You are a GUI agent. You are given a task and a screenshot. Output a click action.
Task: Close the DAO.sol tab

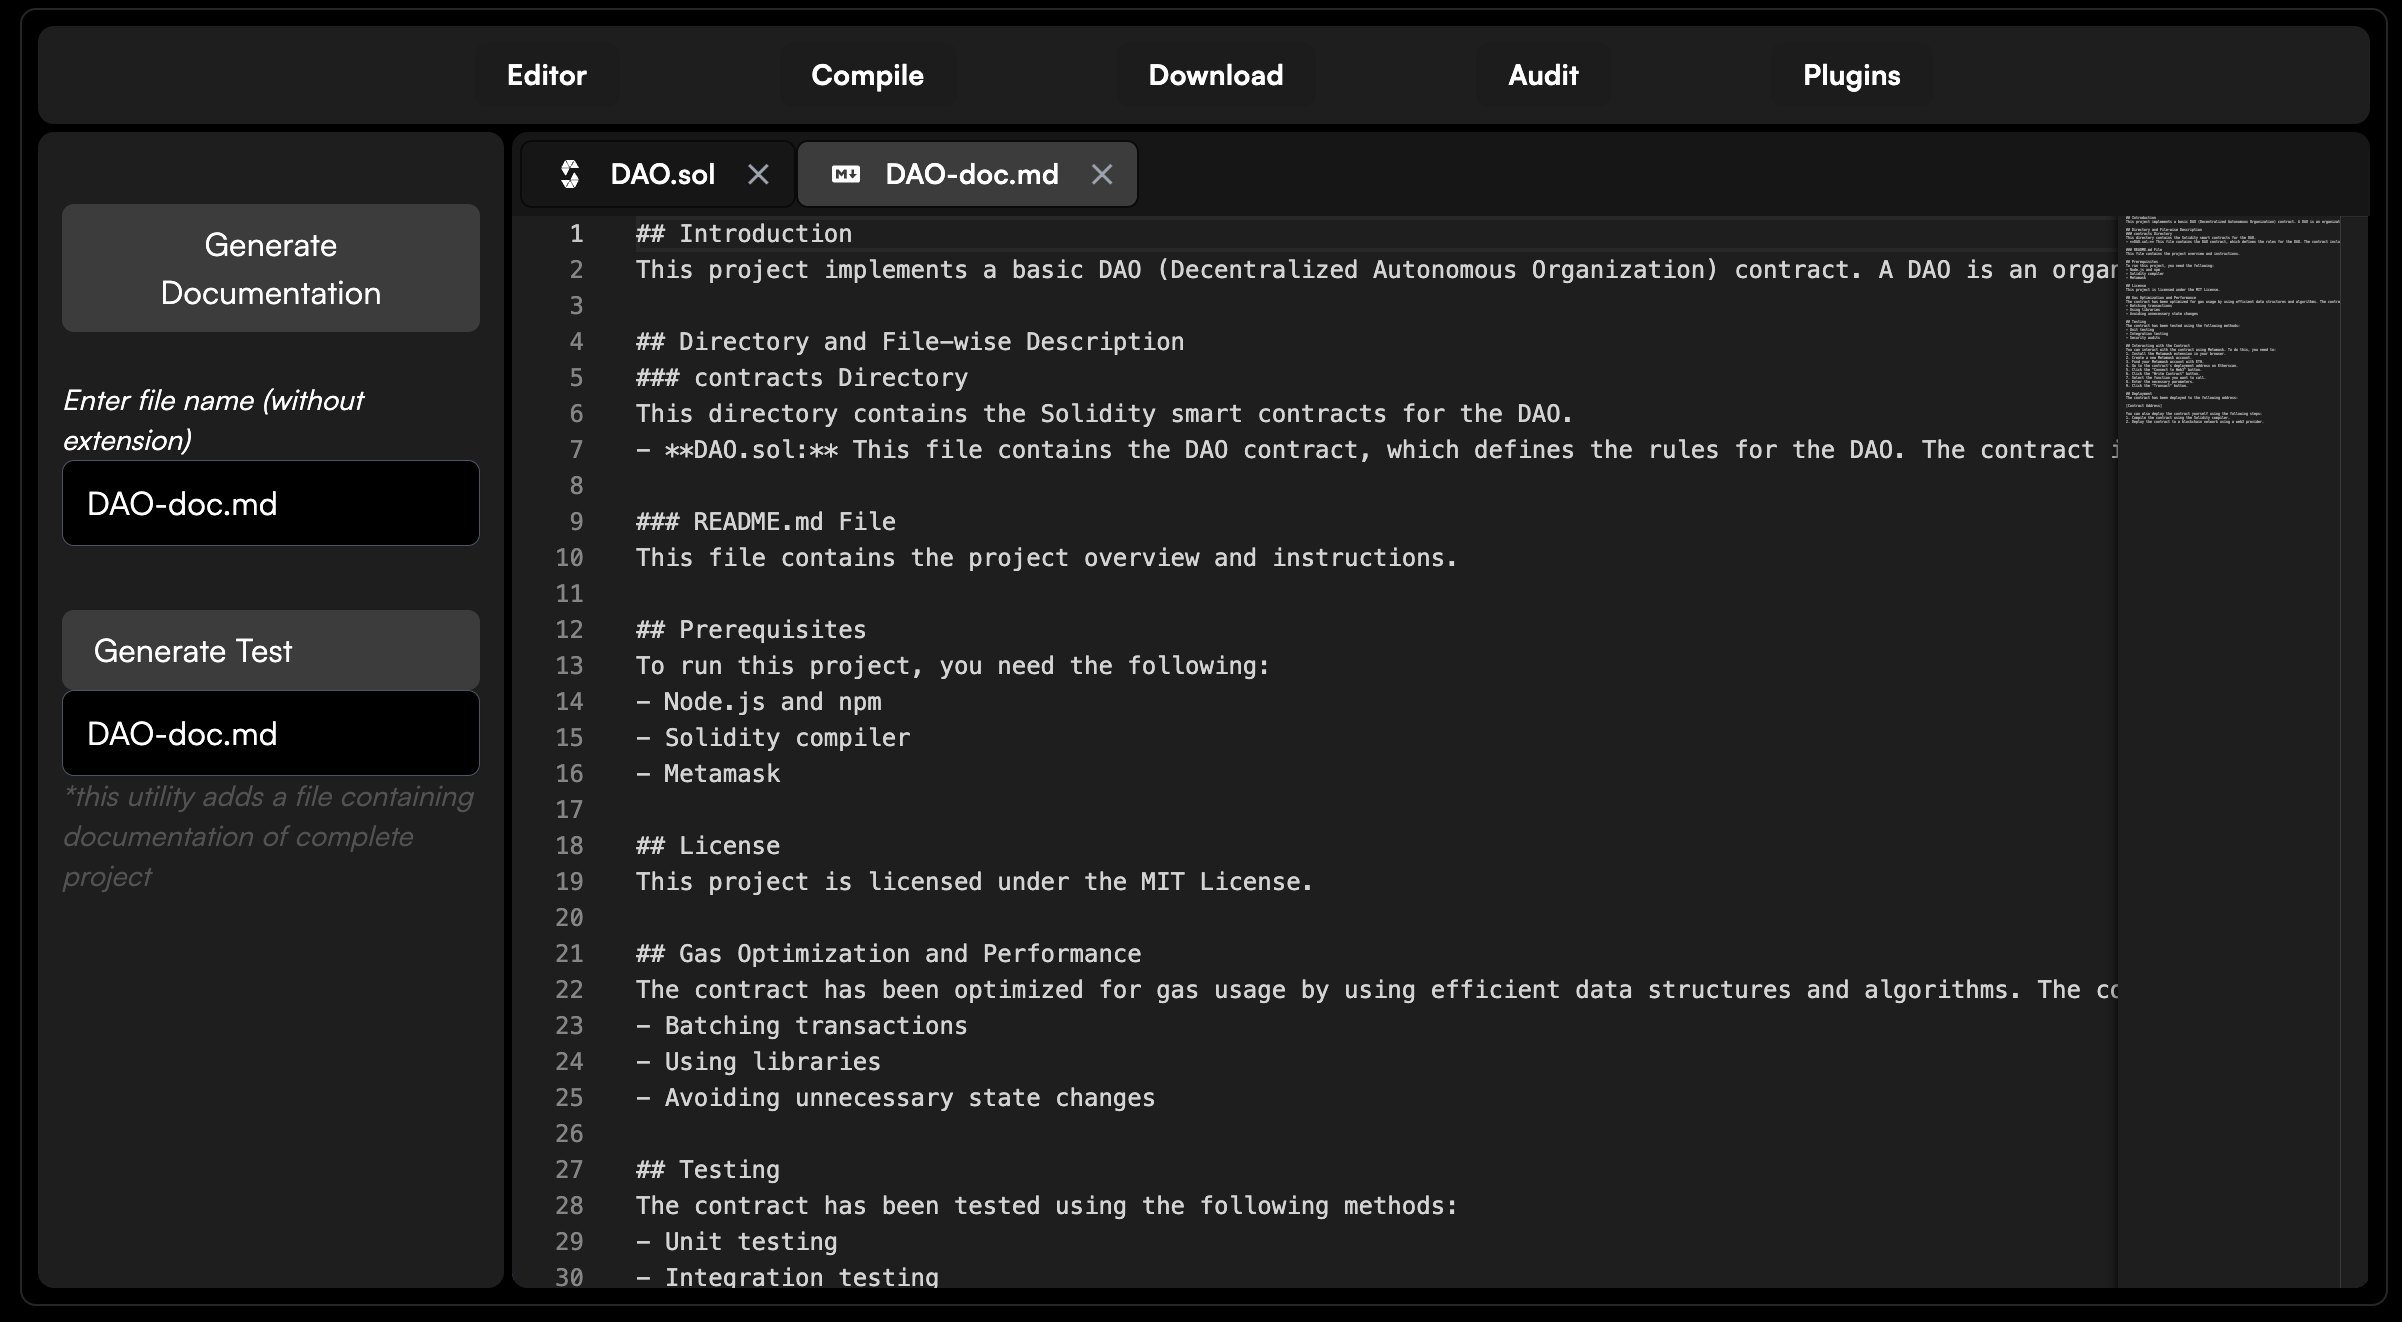coord(758,174)
